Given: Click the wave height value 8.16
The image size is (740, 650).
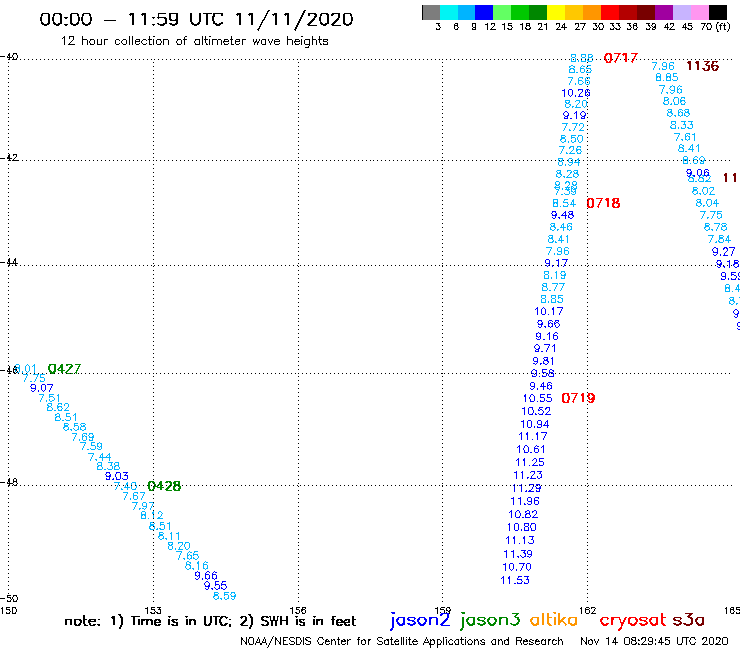Looking at the screenshot, I should (x=196, y=566).
